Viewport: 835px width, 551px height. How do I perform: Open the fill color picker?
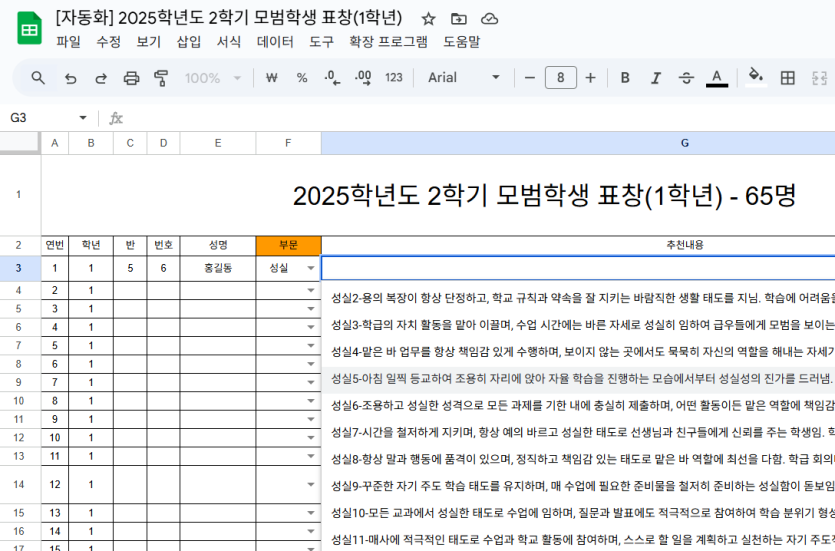point(756,78)
